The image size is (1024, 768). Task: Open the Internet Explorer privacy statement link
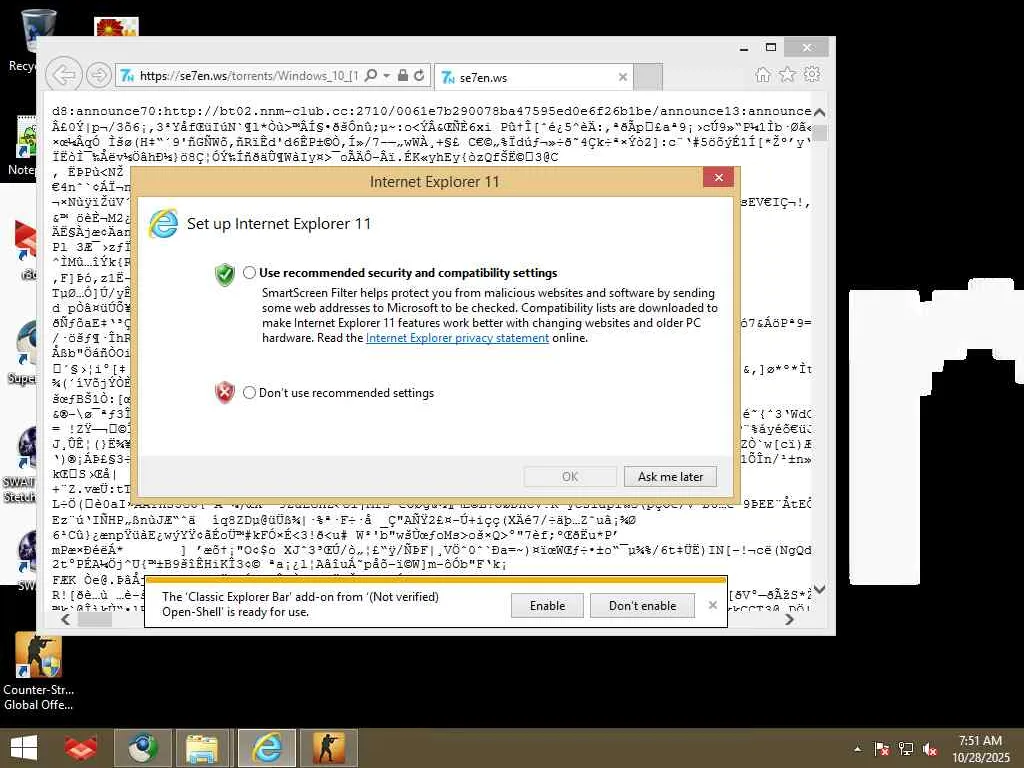tap(457, 338)
